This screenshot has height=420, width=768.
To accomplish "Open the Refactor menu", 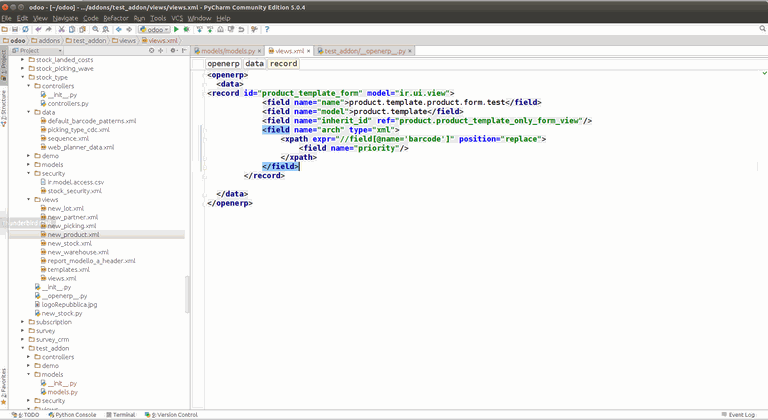I will click(x=116, y=18).
